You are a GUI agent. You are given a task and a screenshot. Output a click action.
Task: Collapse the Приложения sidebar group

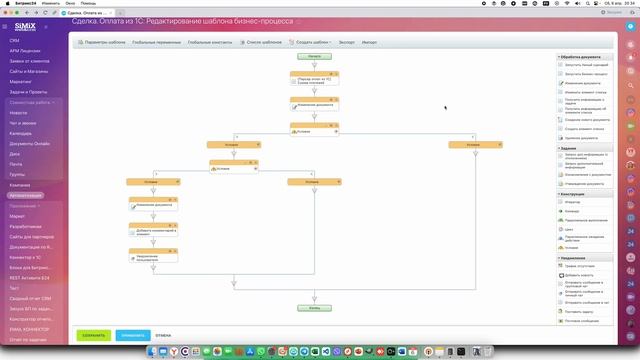tap(24, 206)
